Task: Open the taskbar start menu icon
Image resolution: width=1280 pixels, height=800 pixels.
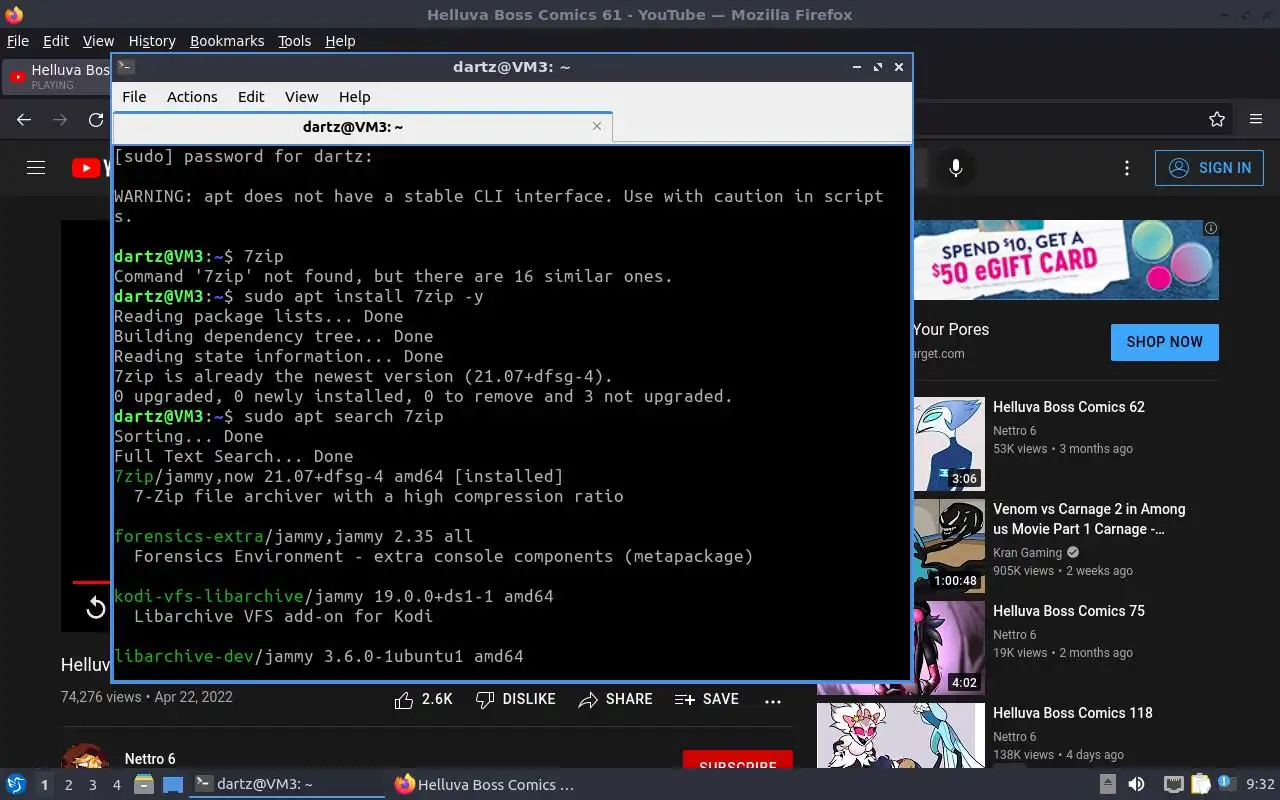Action: [x=16, y=785]
